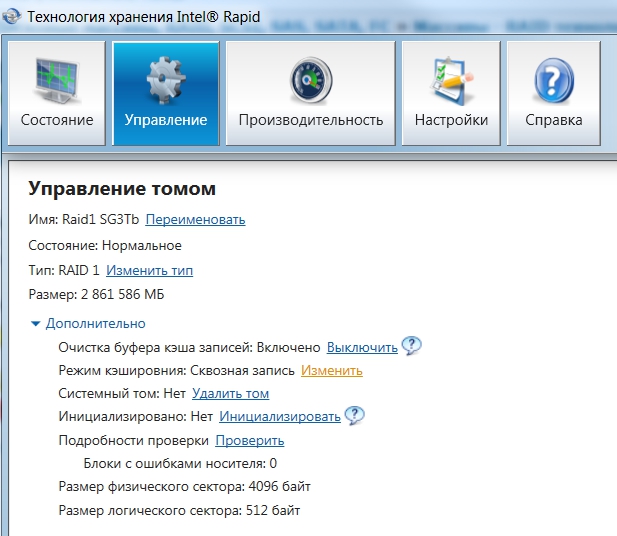Click the gauge icon above Производительность

(x=310, y=80)
